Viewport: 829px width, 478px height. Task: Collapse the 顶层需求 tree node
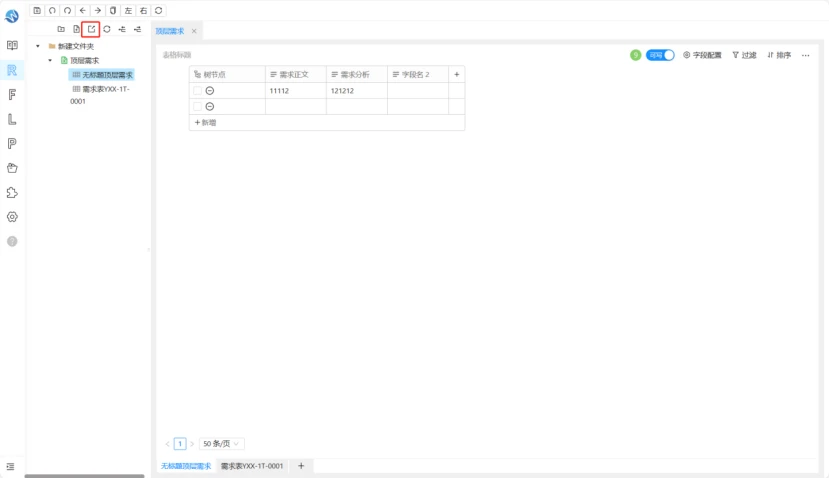[x=50, y=60]
